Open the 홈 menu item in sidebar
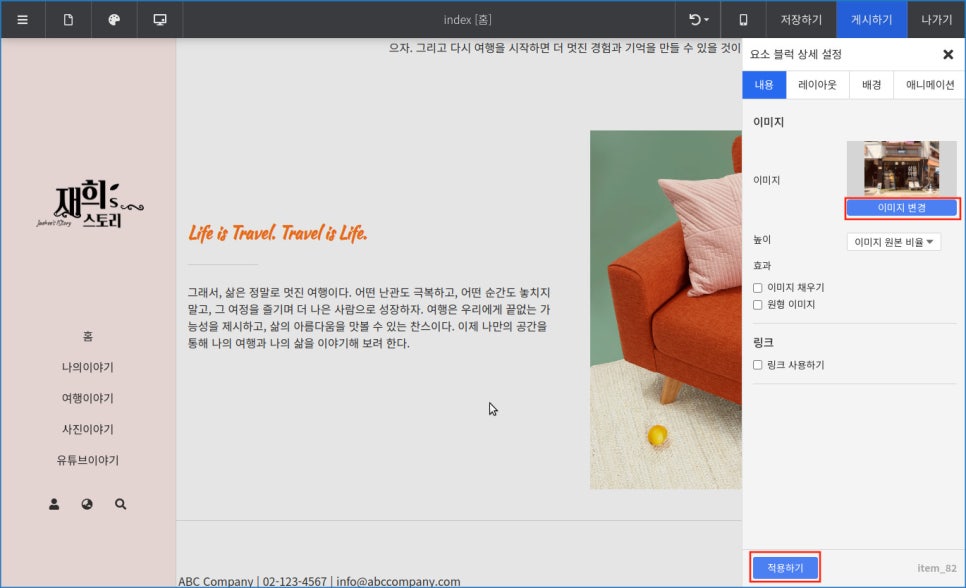Viewport: 966px width, 588px height. 88,337
